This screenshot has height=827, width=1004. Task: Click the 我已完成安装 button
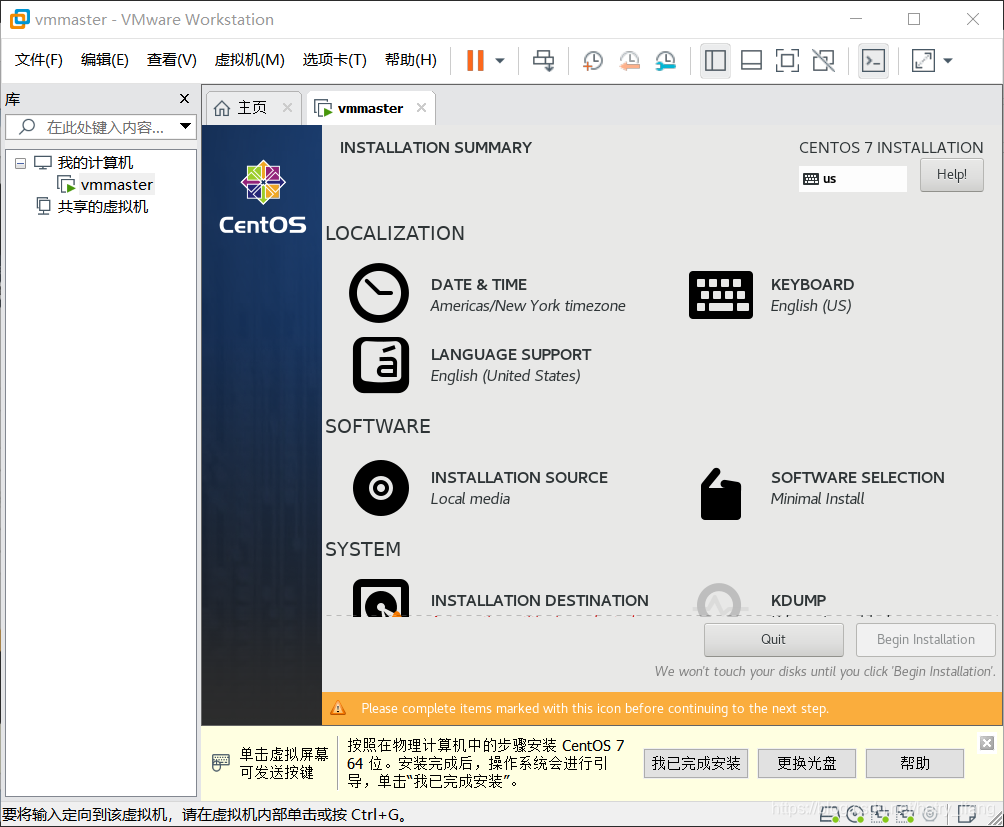click(695, 764)
